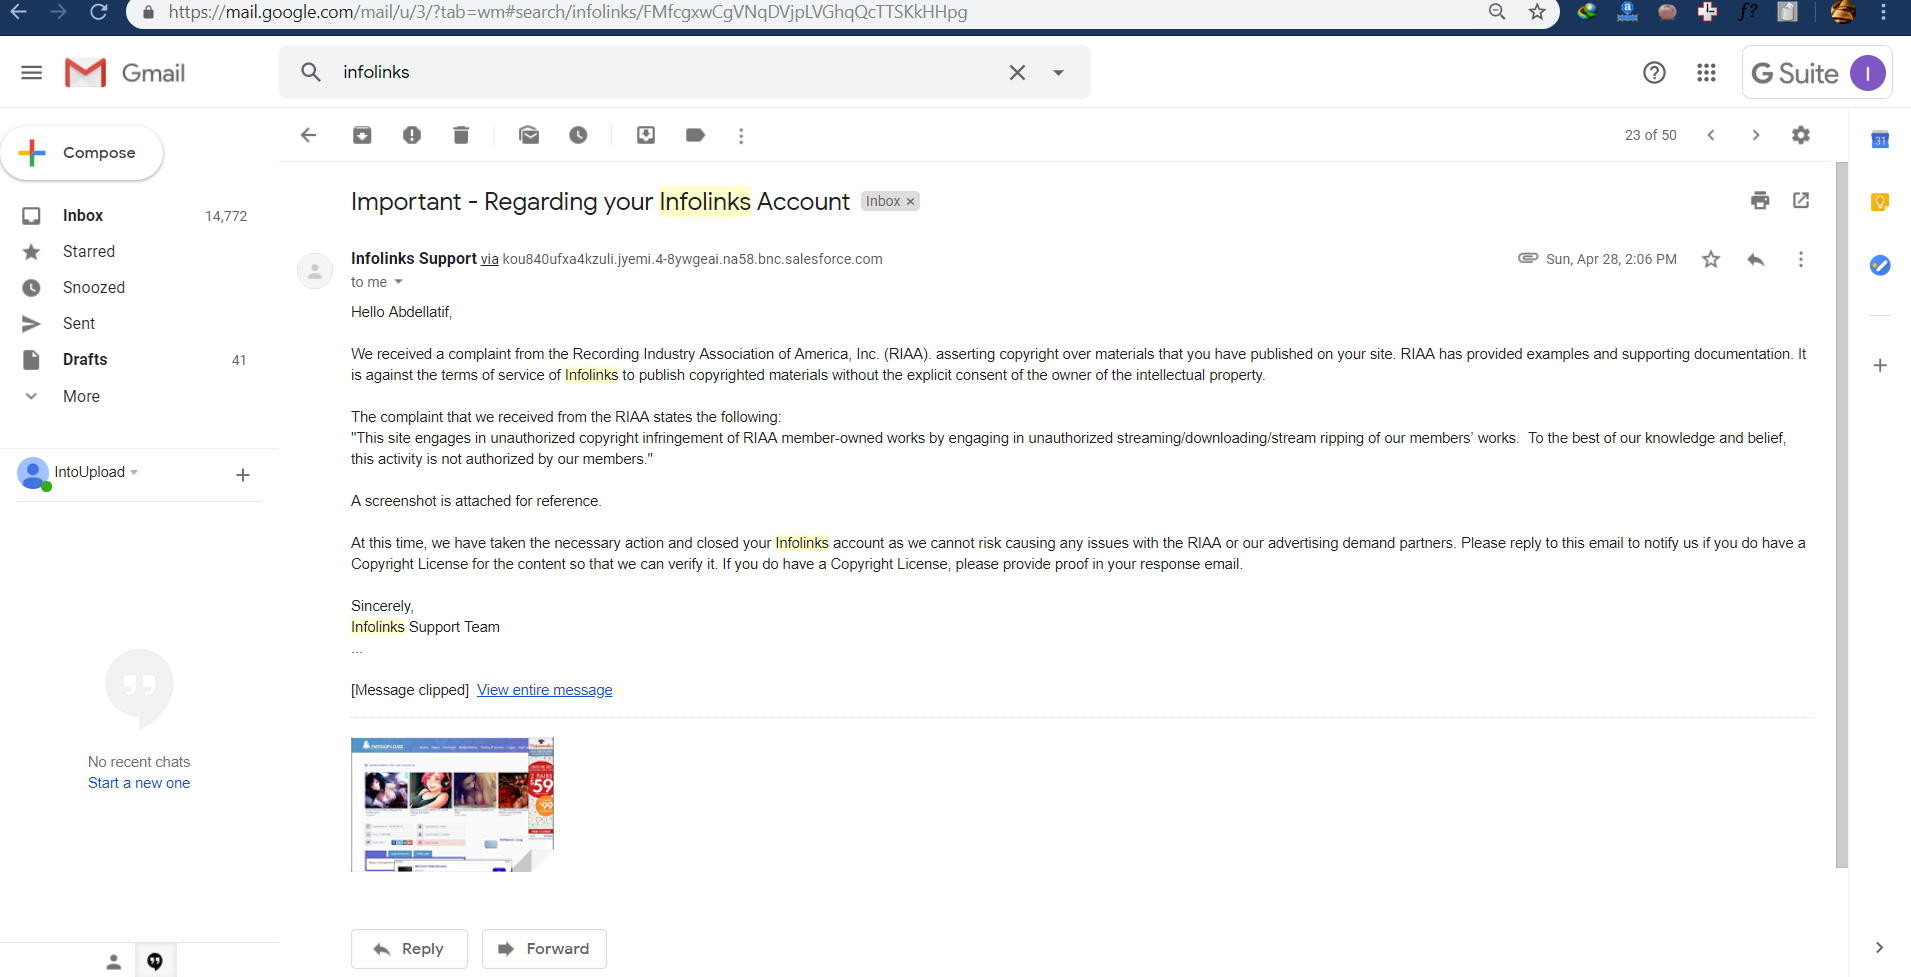Open Chrome menu three dots
Screen dimensions: 1911x977
[1884, 12]
